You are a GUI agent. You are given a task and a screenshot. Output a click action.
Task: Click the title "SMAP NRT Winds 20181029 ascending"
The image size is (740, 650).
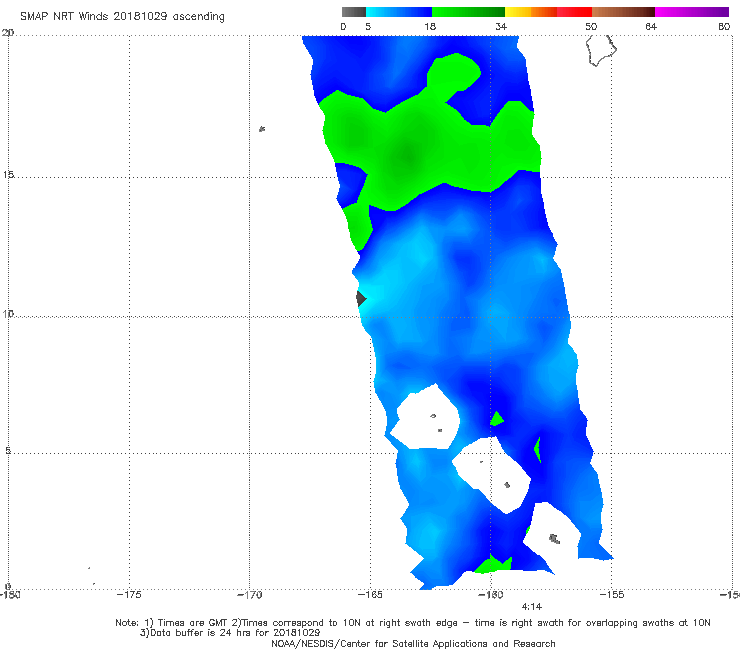pos(122,17)
